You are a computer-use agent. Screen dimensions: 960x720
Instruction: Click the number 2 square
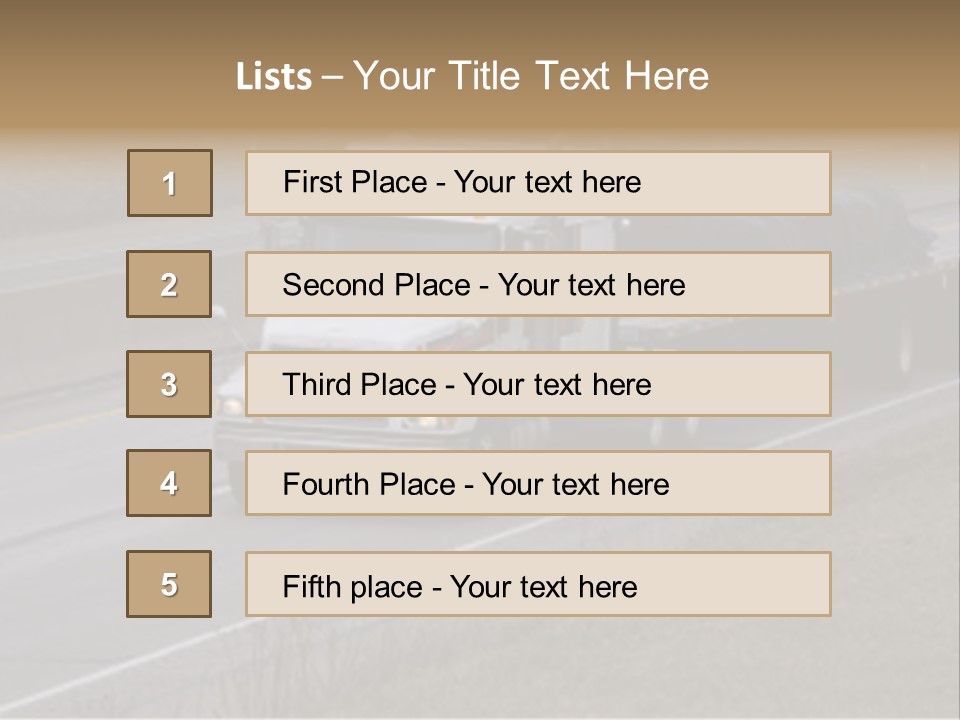169,284
